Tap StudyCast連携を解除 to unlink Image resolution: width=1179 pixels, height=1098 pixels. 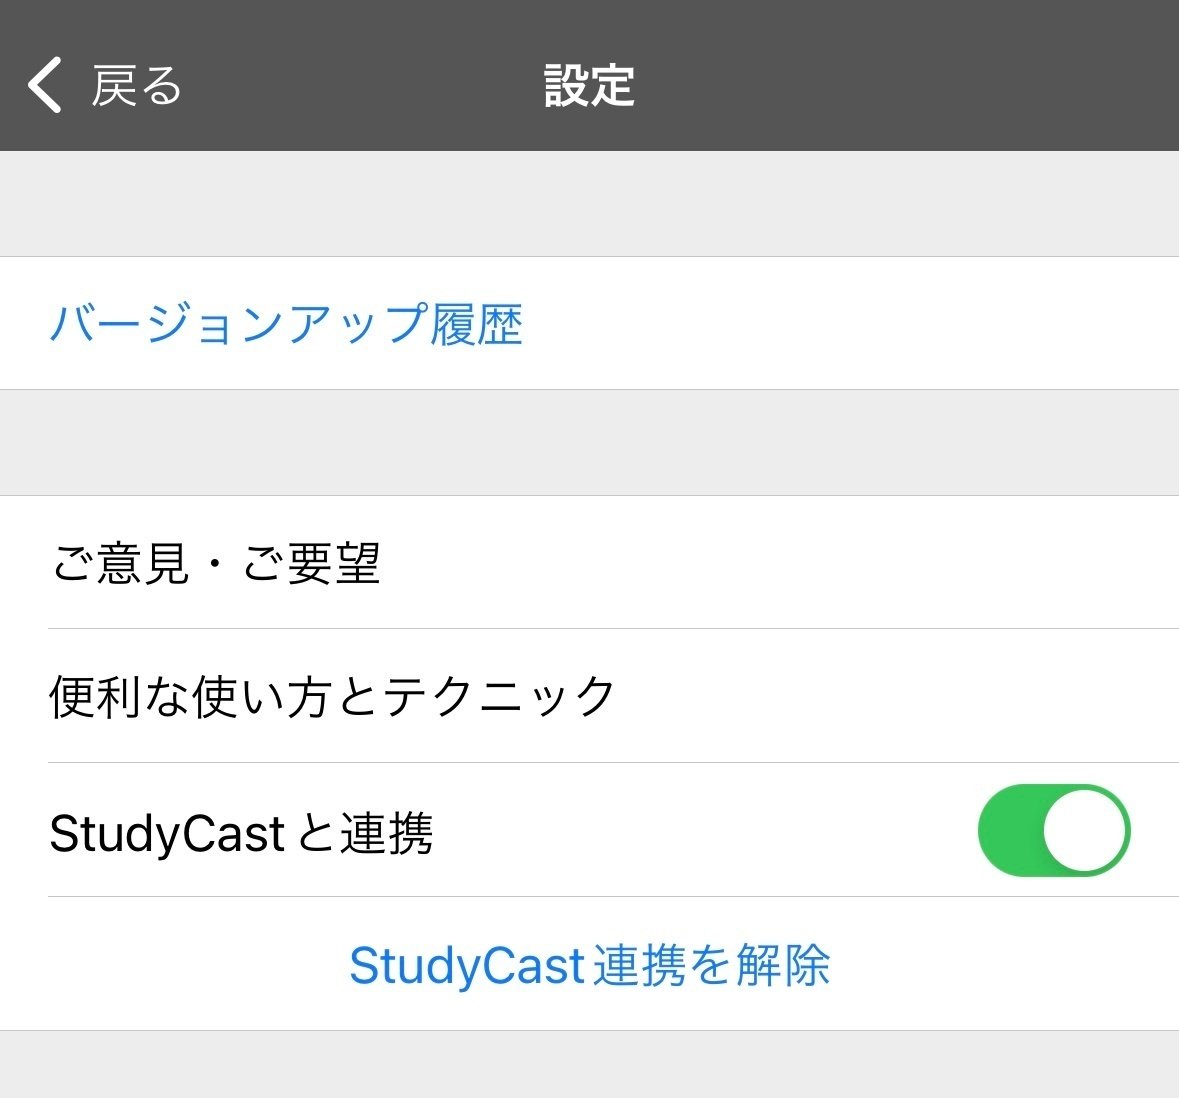click(589, 965)
